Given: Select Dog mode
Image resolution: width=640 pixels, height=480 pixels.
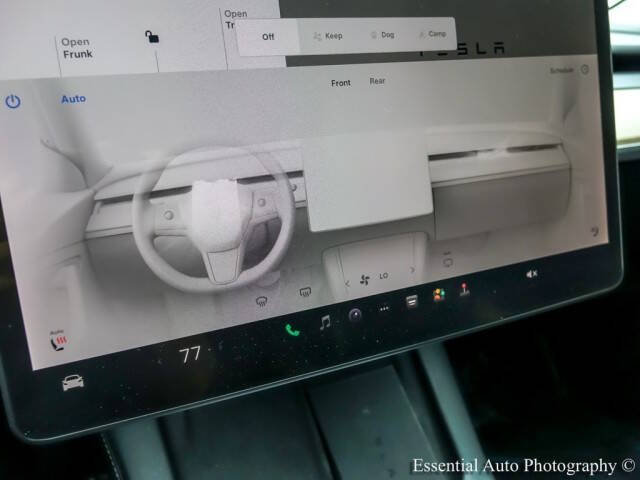Looking at the screenshot, I should point(382,35).
